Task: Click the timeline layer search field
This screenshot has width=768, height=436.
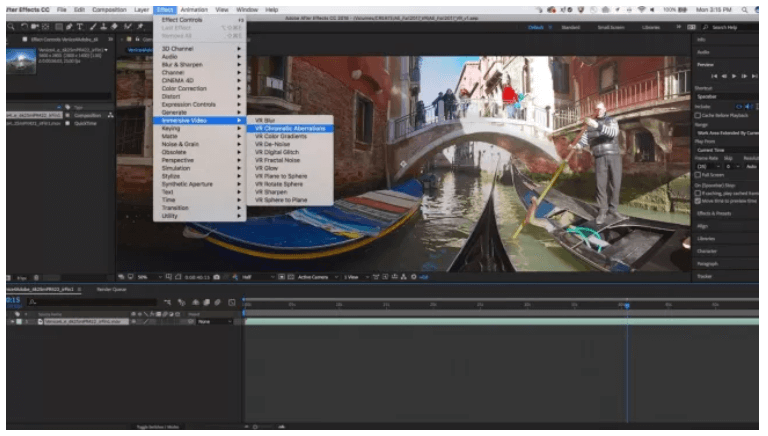Action: point(92,302)
